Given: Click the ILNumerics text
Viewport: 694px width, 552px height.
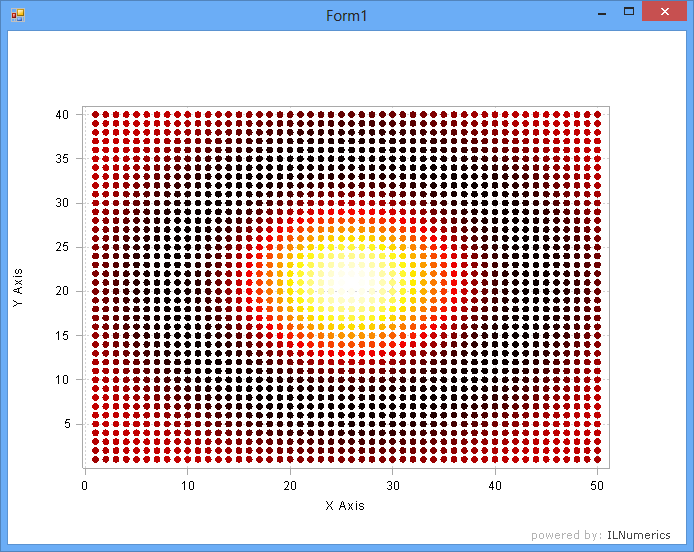Looking at the screenshot, I should [639, 535].
